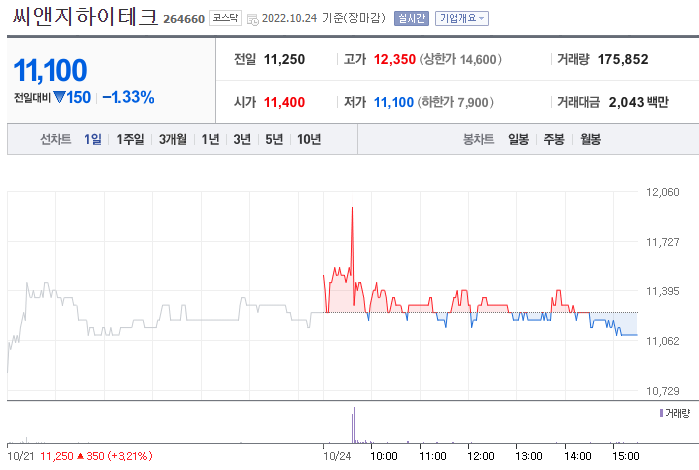Click the red up triangle before 350
This screenshot has width=699, height=470.
tap(80, 456)
